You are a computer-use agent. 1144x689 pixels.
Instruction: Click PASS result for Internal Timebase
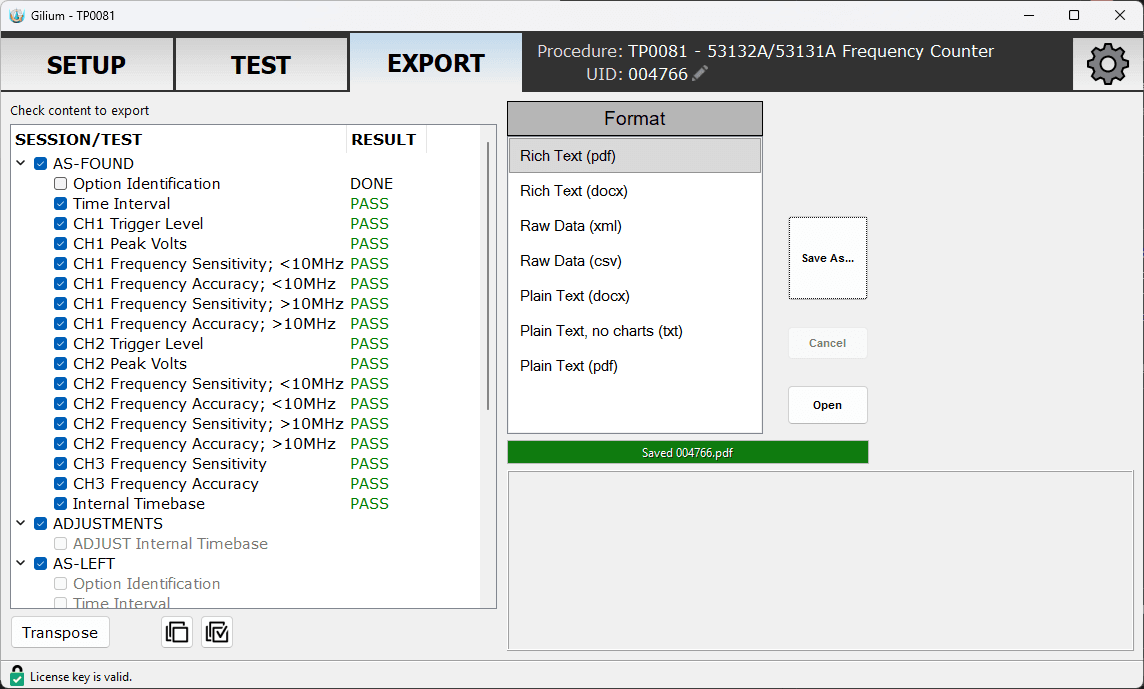tap(369, 504)
